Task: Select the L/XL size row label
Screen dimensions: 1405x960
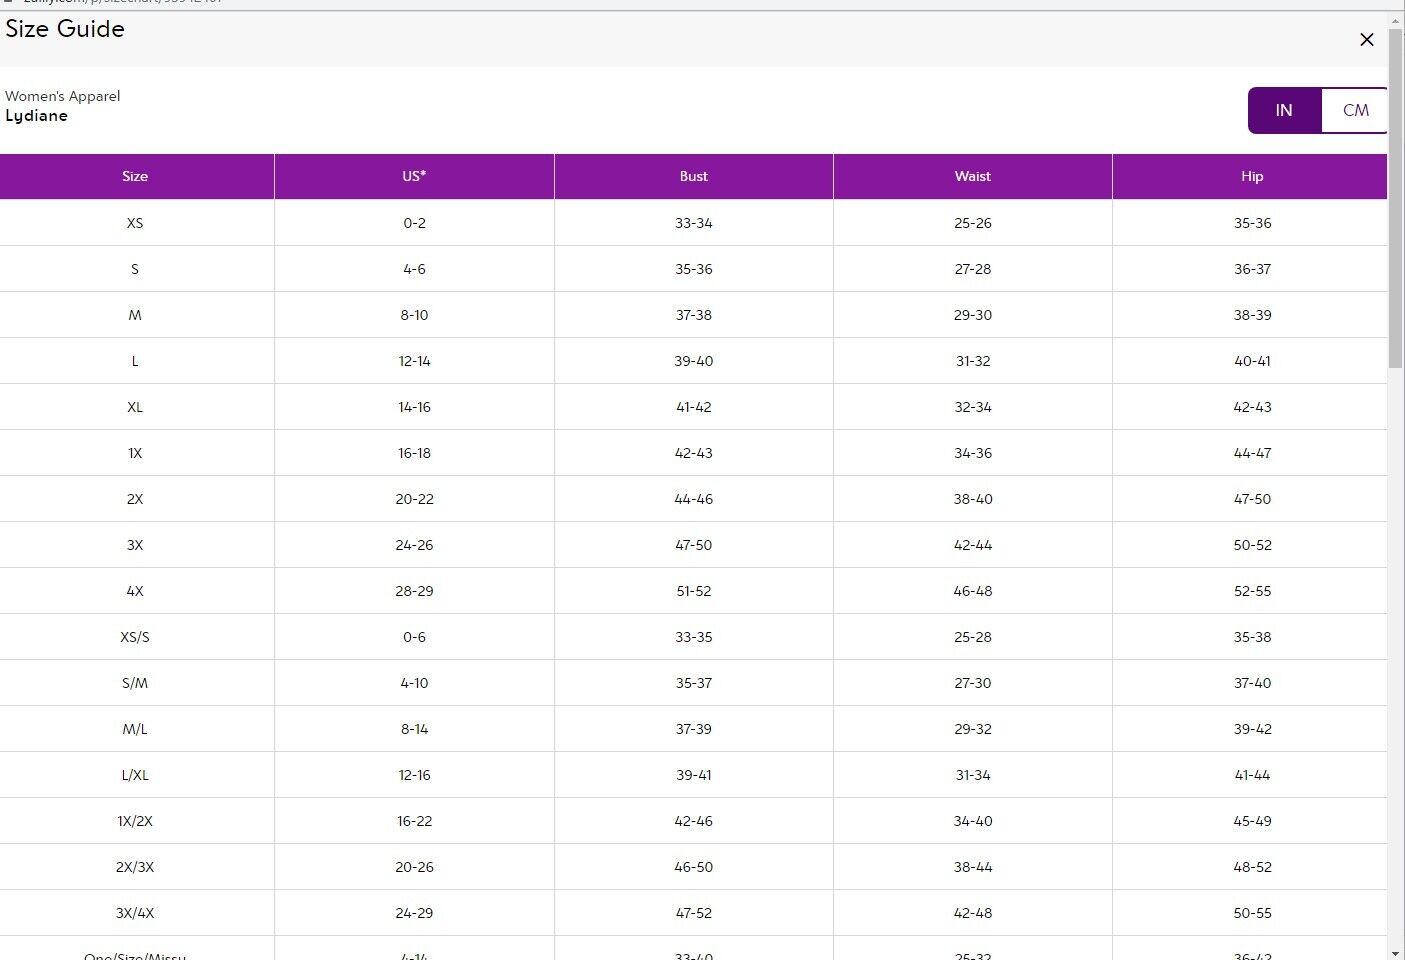Action: click(135, 775)
